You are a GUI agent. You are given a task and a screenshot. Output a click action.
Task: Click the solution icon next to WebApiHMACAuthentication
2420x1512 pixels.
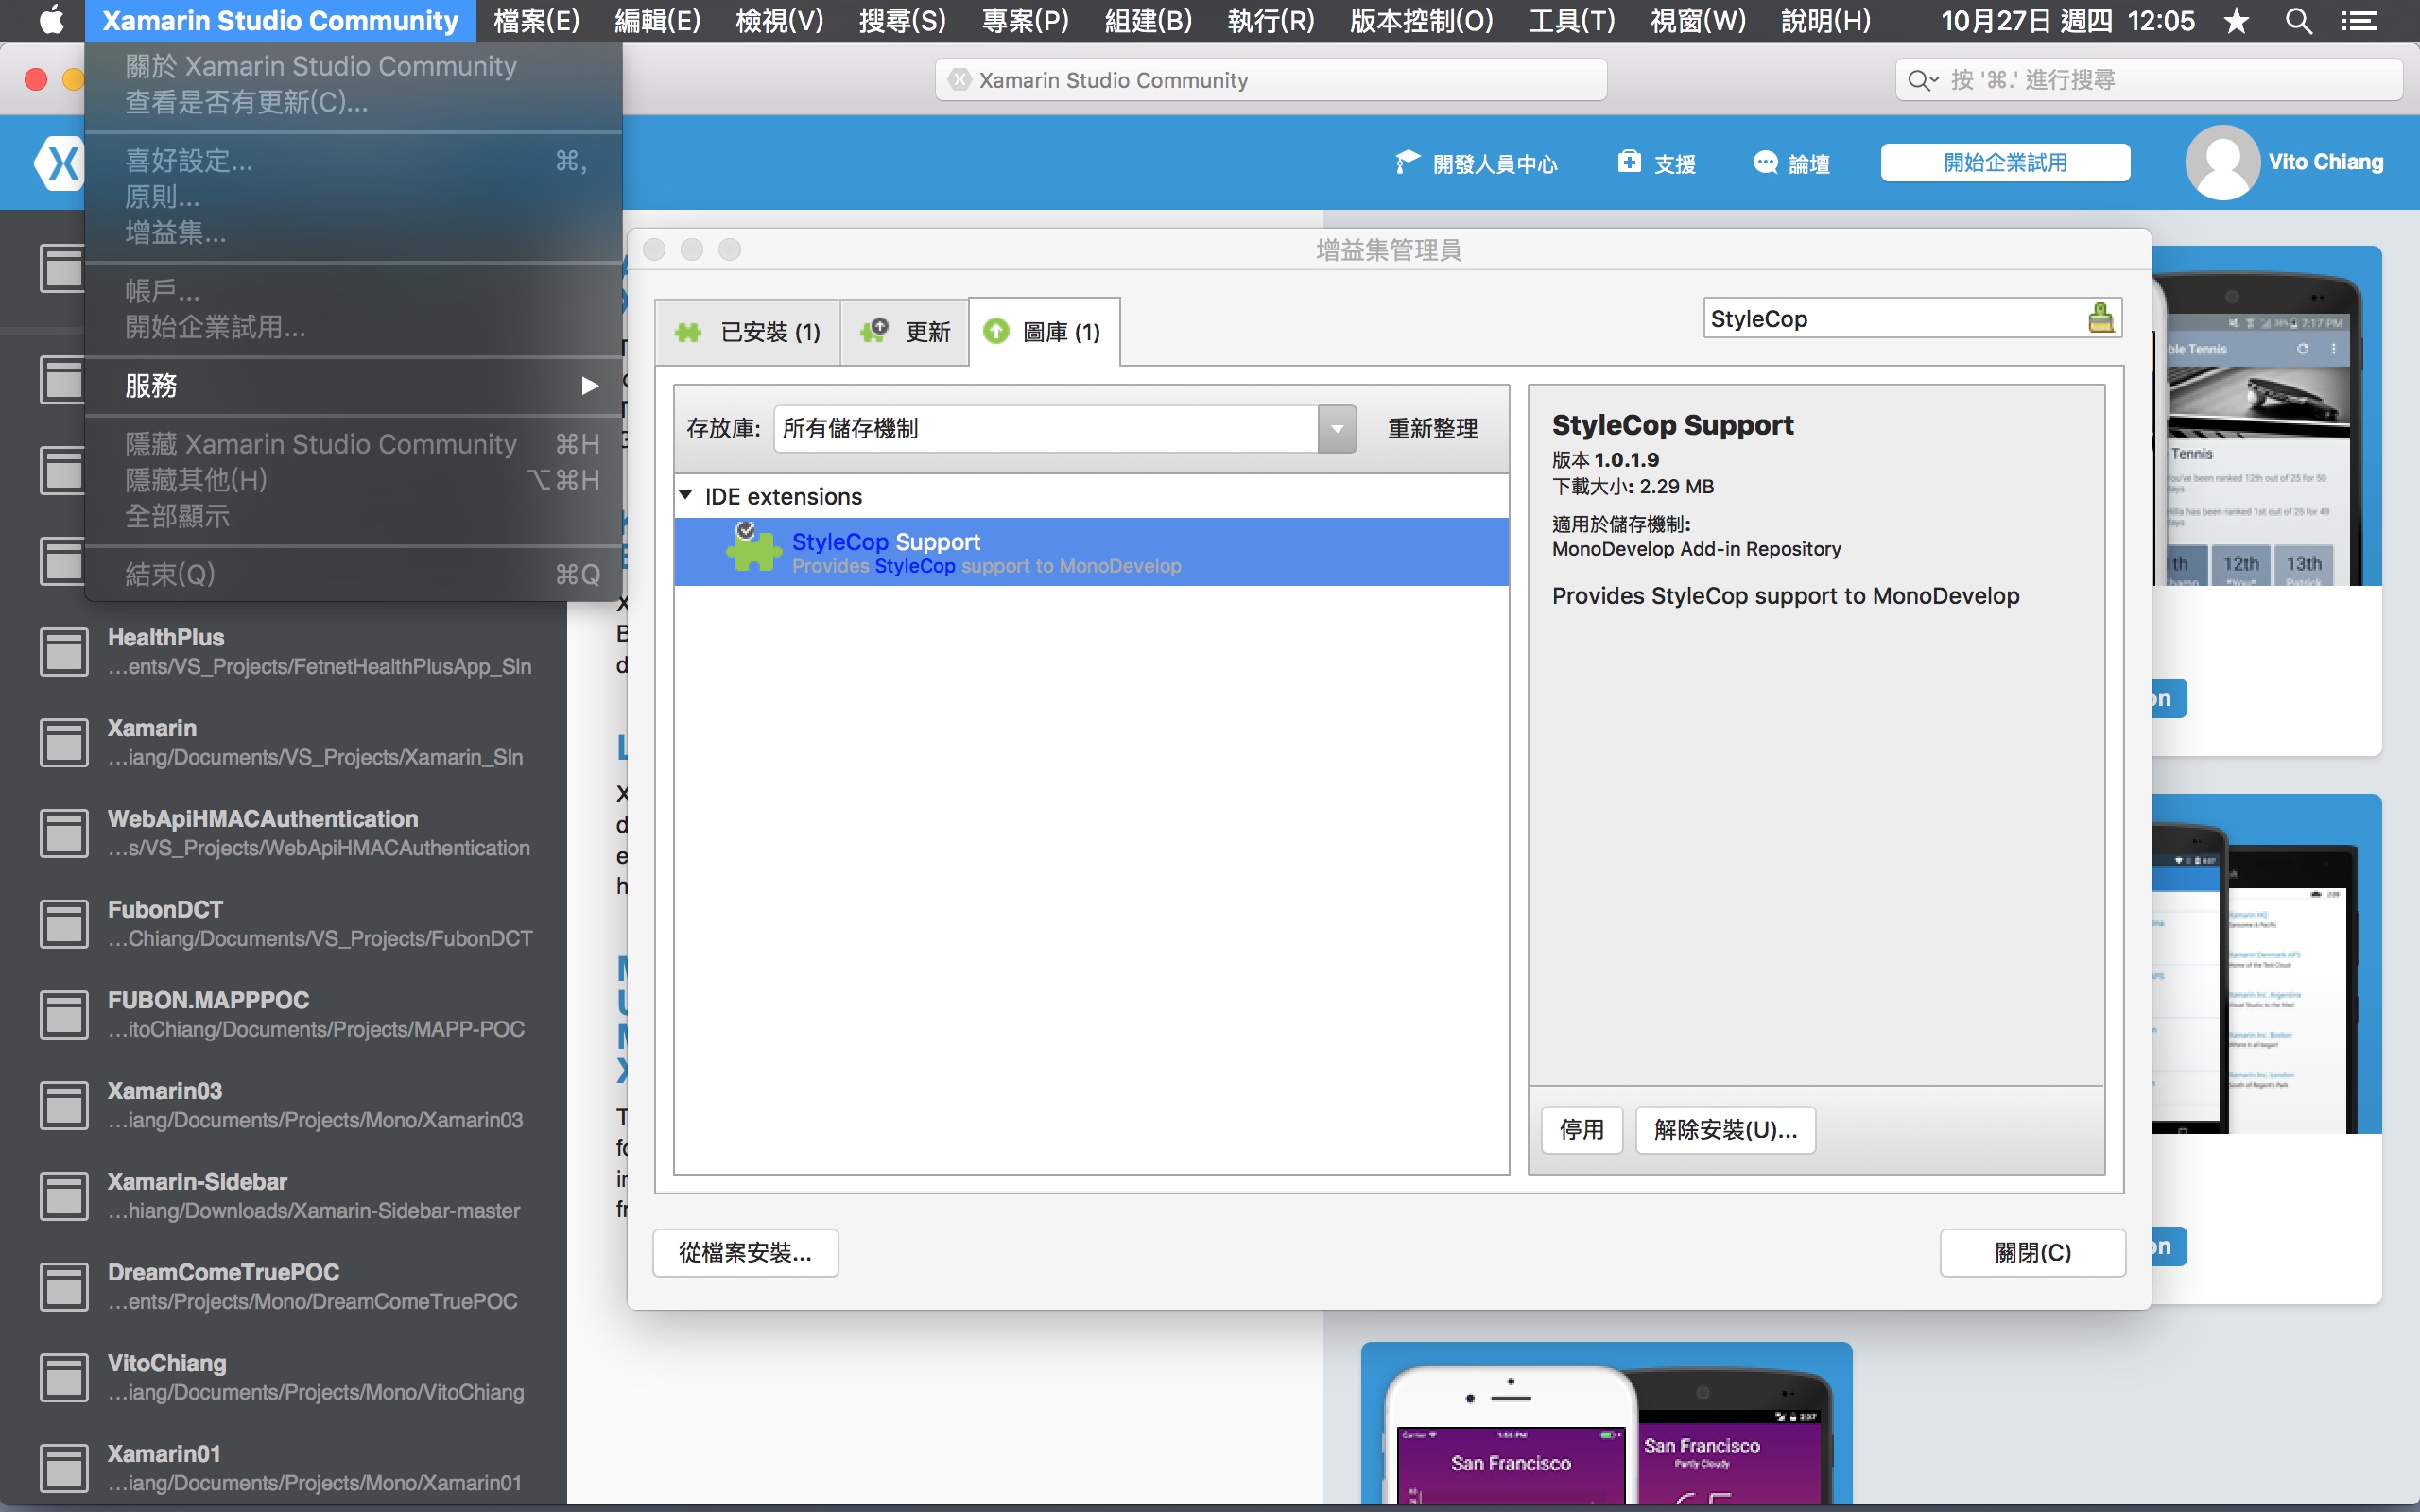(64, 833)
